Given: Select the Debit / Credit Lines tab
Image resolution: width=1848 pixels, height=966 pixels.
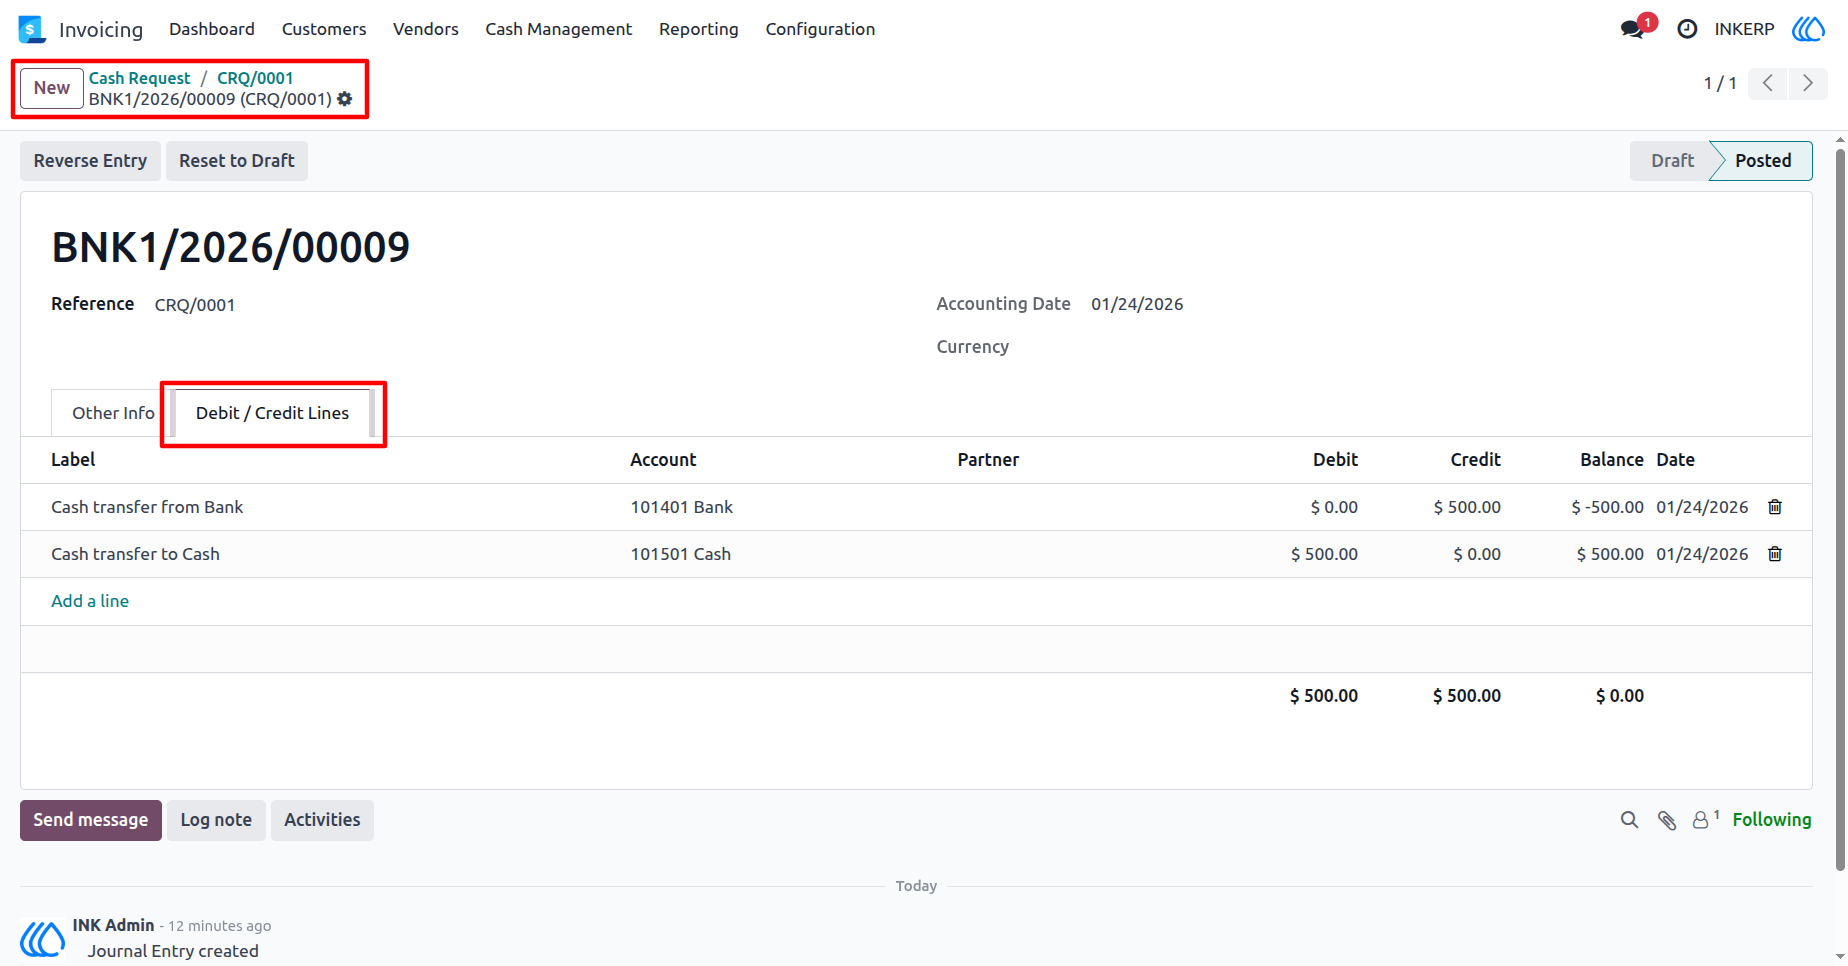Looking at the screenshot, I should pyautogui.click(x=272, y=413).
